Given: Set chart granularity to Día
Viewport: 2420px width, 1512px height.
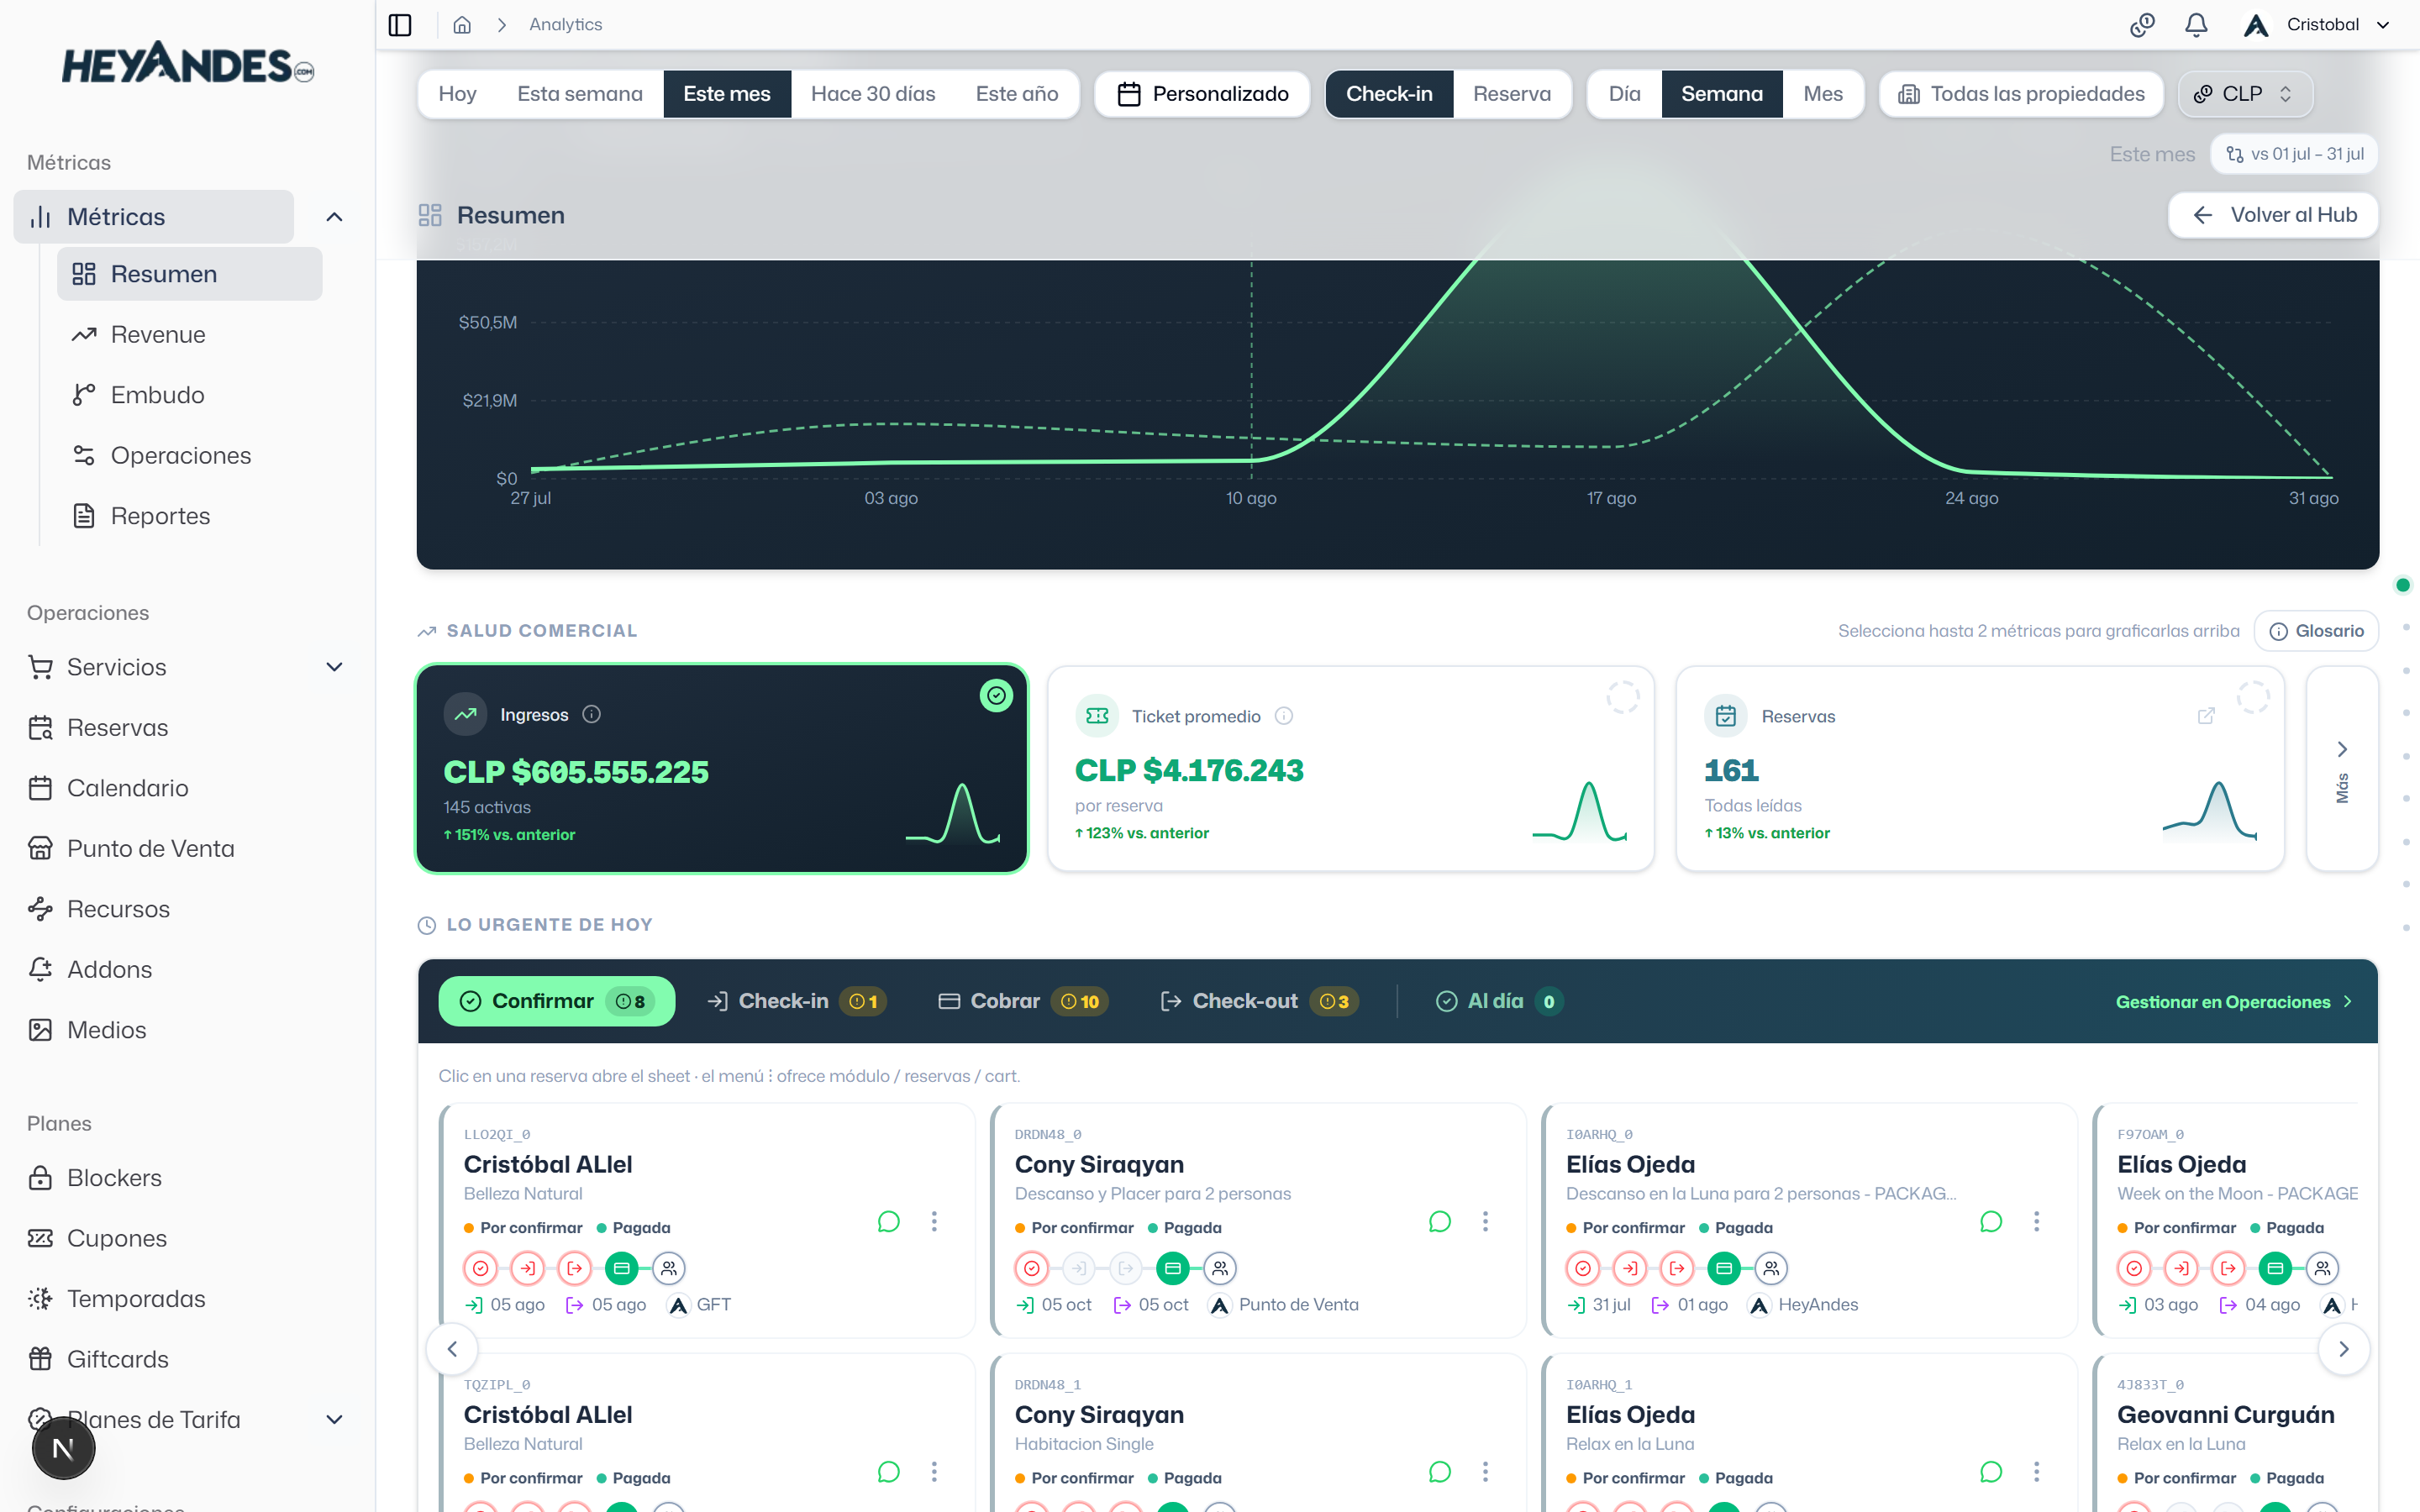Looking at the screenshot, I should [1624, 93].
